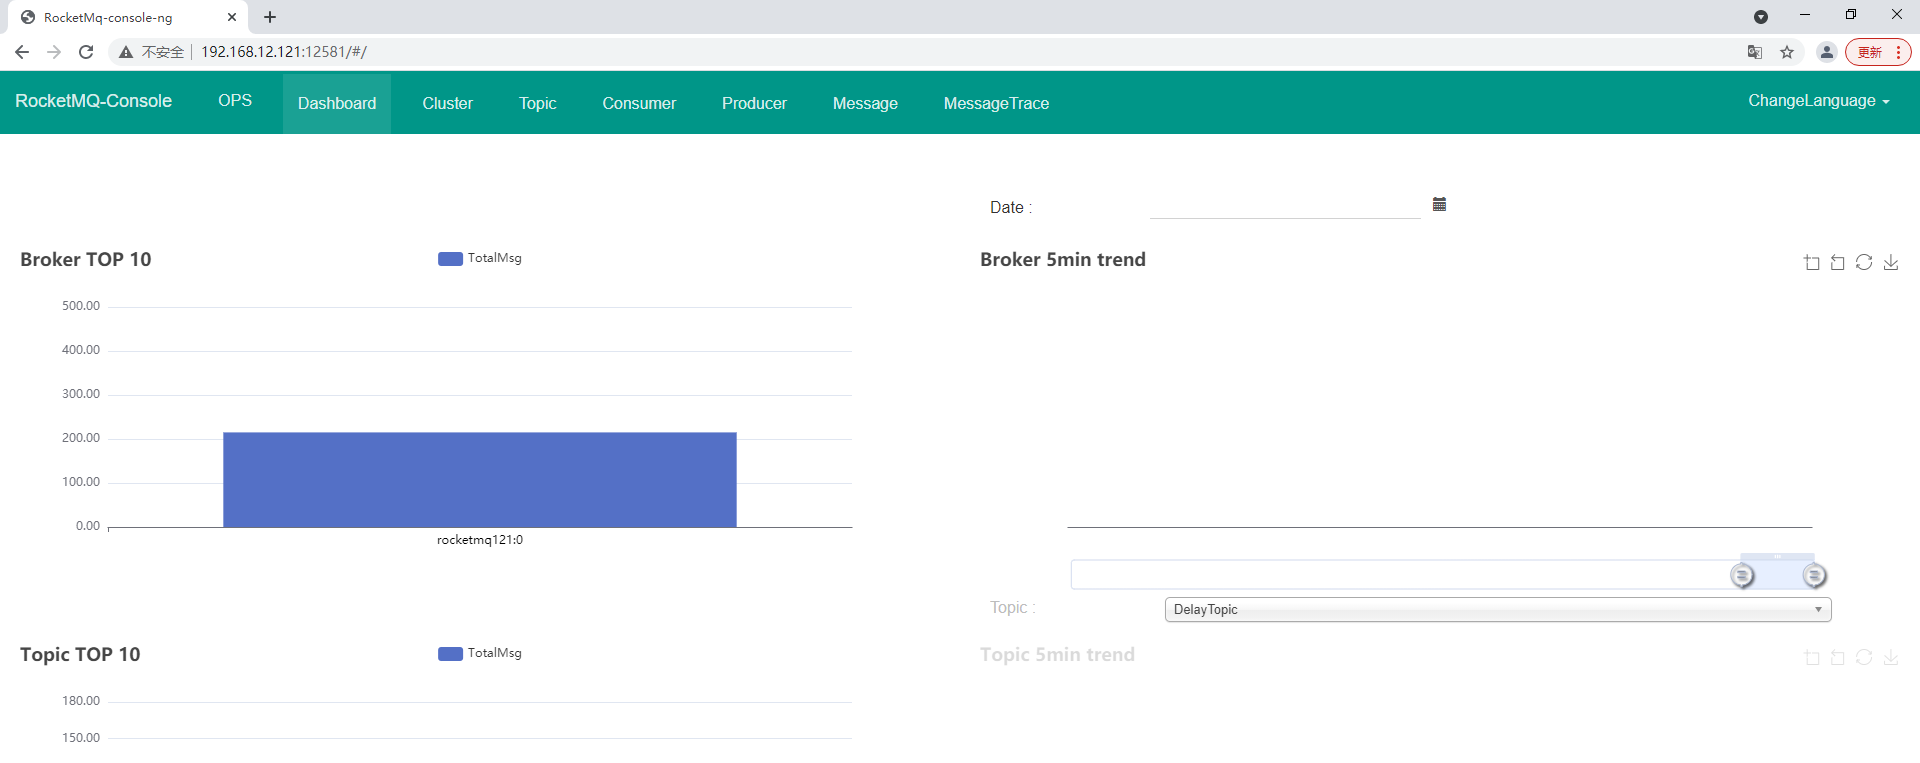Image resolution: width=1920 pixels, height=763 pixels.
Task: Click the 180.00 axis value in Topic chart
Action: [x=81, y=701]
